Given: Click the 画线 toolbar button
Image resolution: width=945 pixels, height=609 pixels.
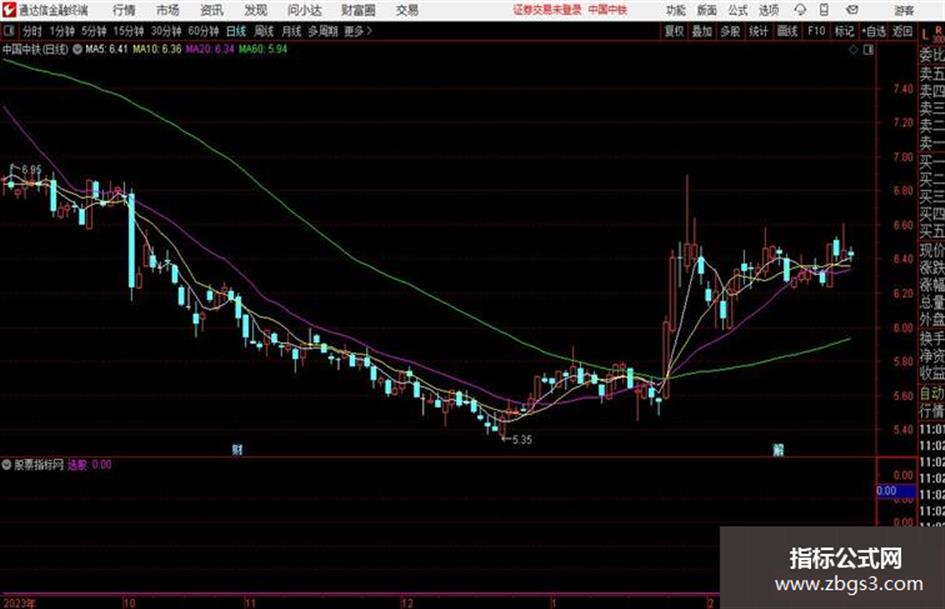Looking at the screenshot, I should point(787,31).
